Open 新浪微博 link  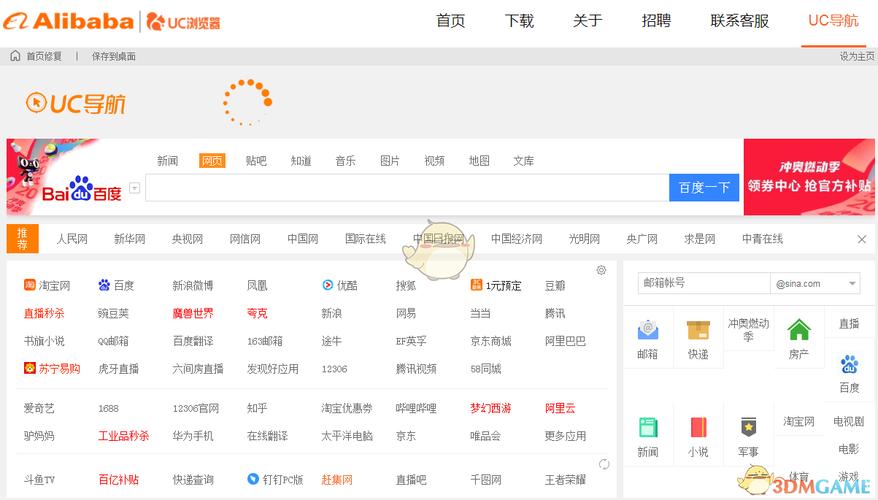click(193, 286)
